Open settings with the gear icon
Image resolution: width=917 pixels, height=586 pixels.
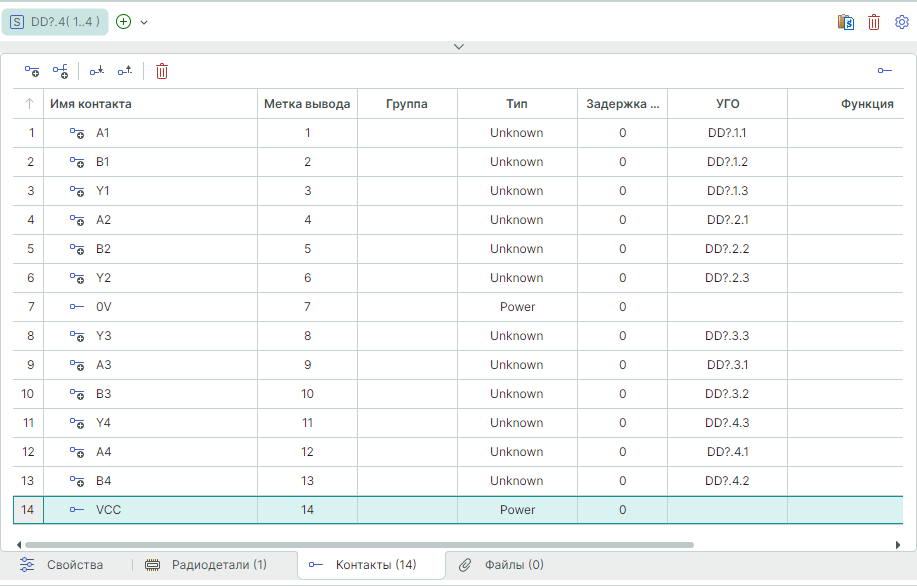(901, 22)
